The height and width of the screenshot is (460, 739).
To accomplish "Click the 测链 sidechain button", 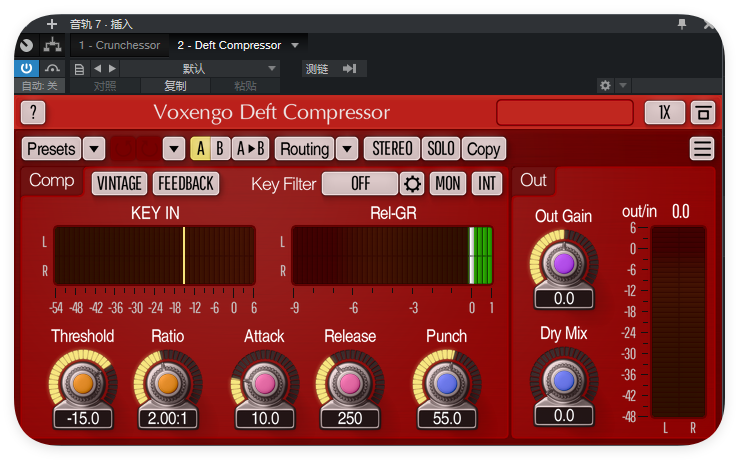I will point(317,69).
